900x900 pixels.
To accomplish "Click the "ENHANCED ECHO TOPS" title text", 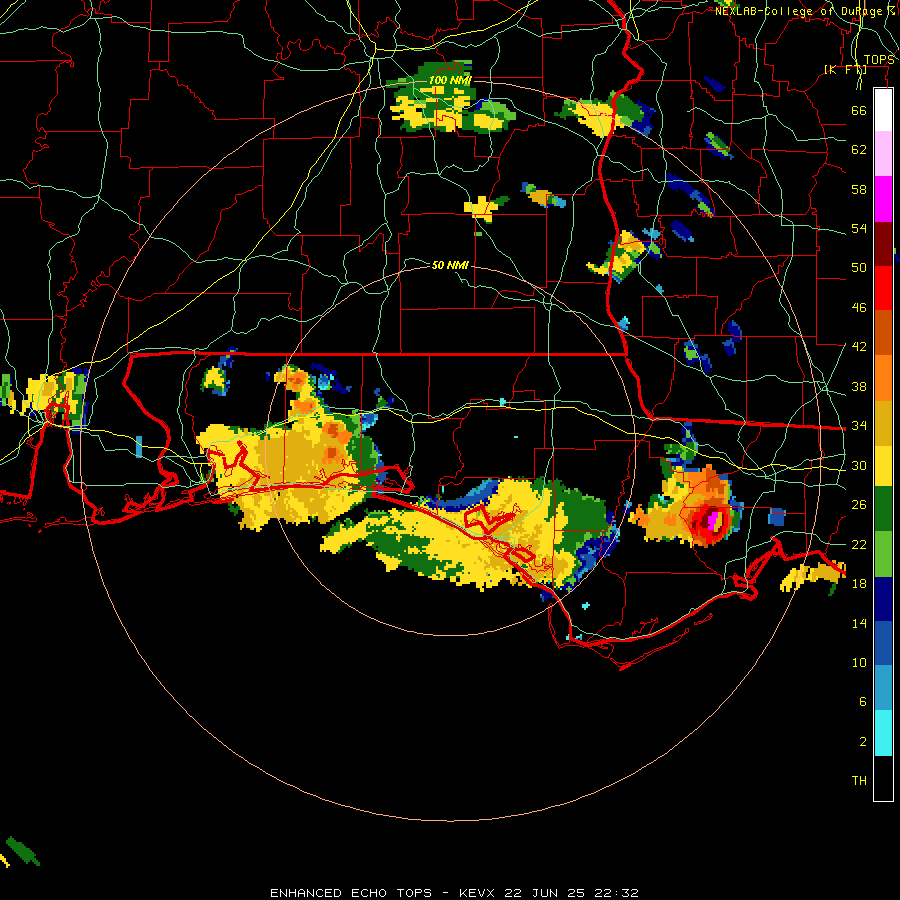I will coord(351,893).
